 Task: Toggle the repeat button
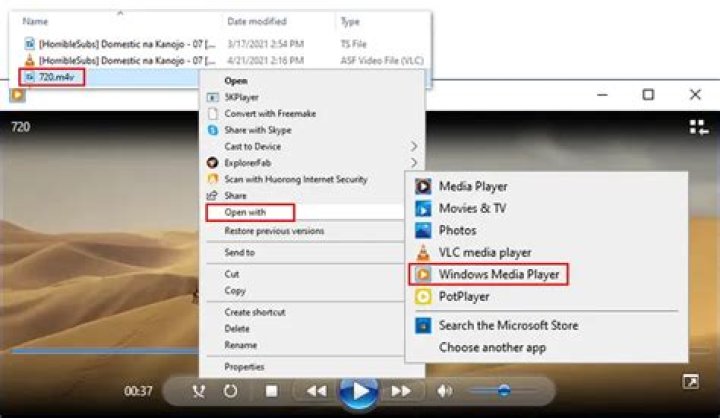pos(230,390)
